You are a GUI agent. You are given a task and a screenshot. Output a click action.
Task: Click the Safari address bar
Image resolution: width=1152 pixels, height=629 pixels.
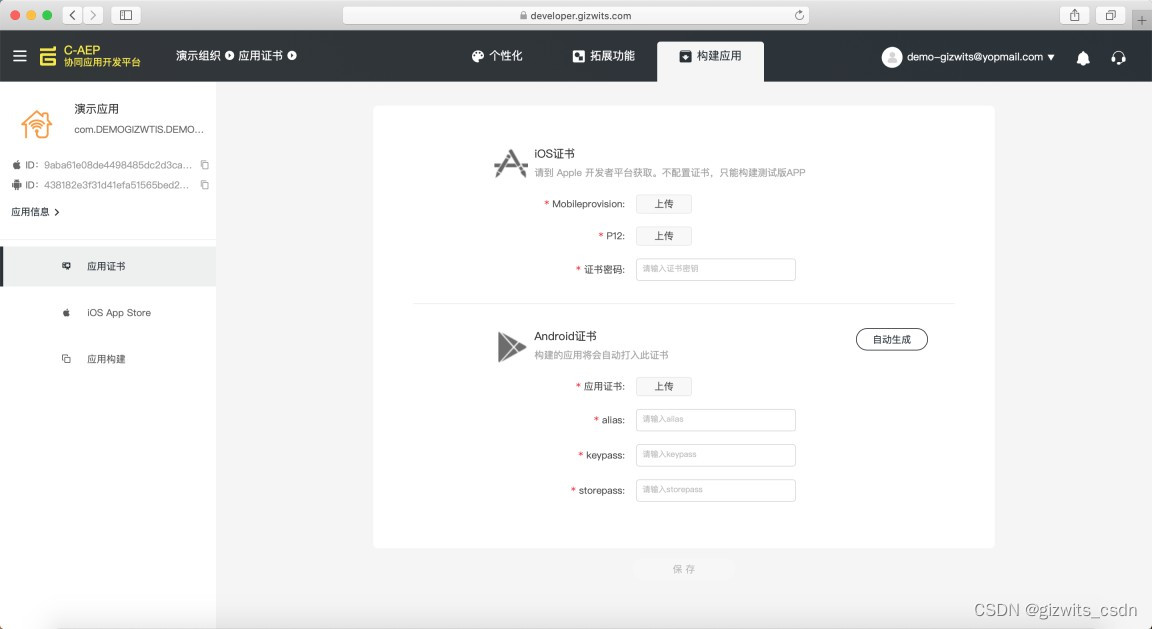coord(575,15)
